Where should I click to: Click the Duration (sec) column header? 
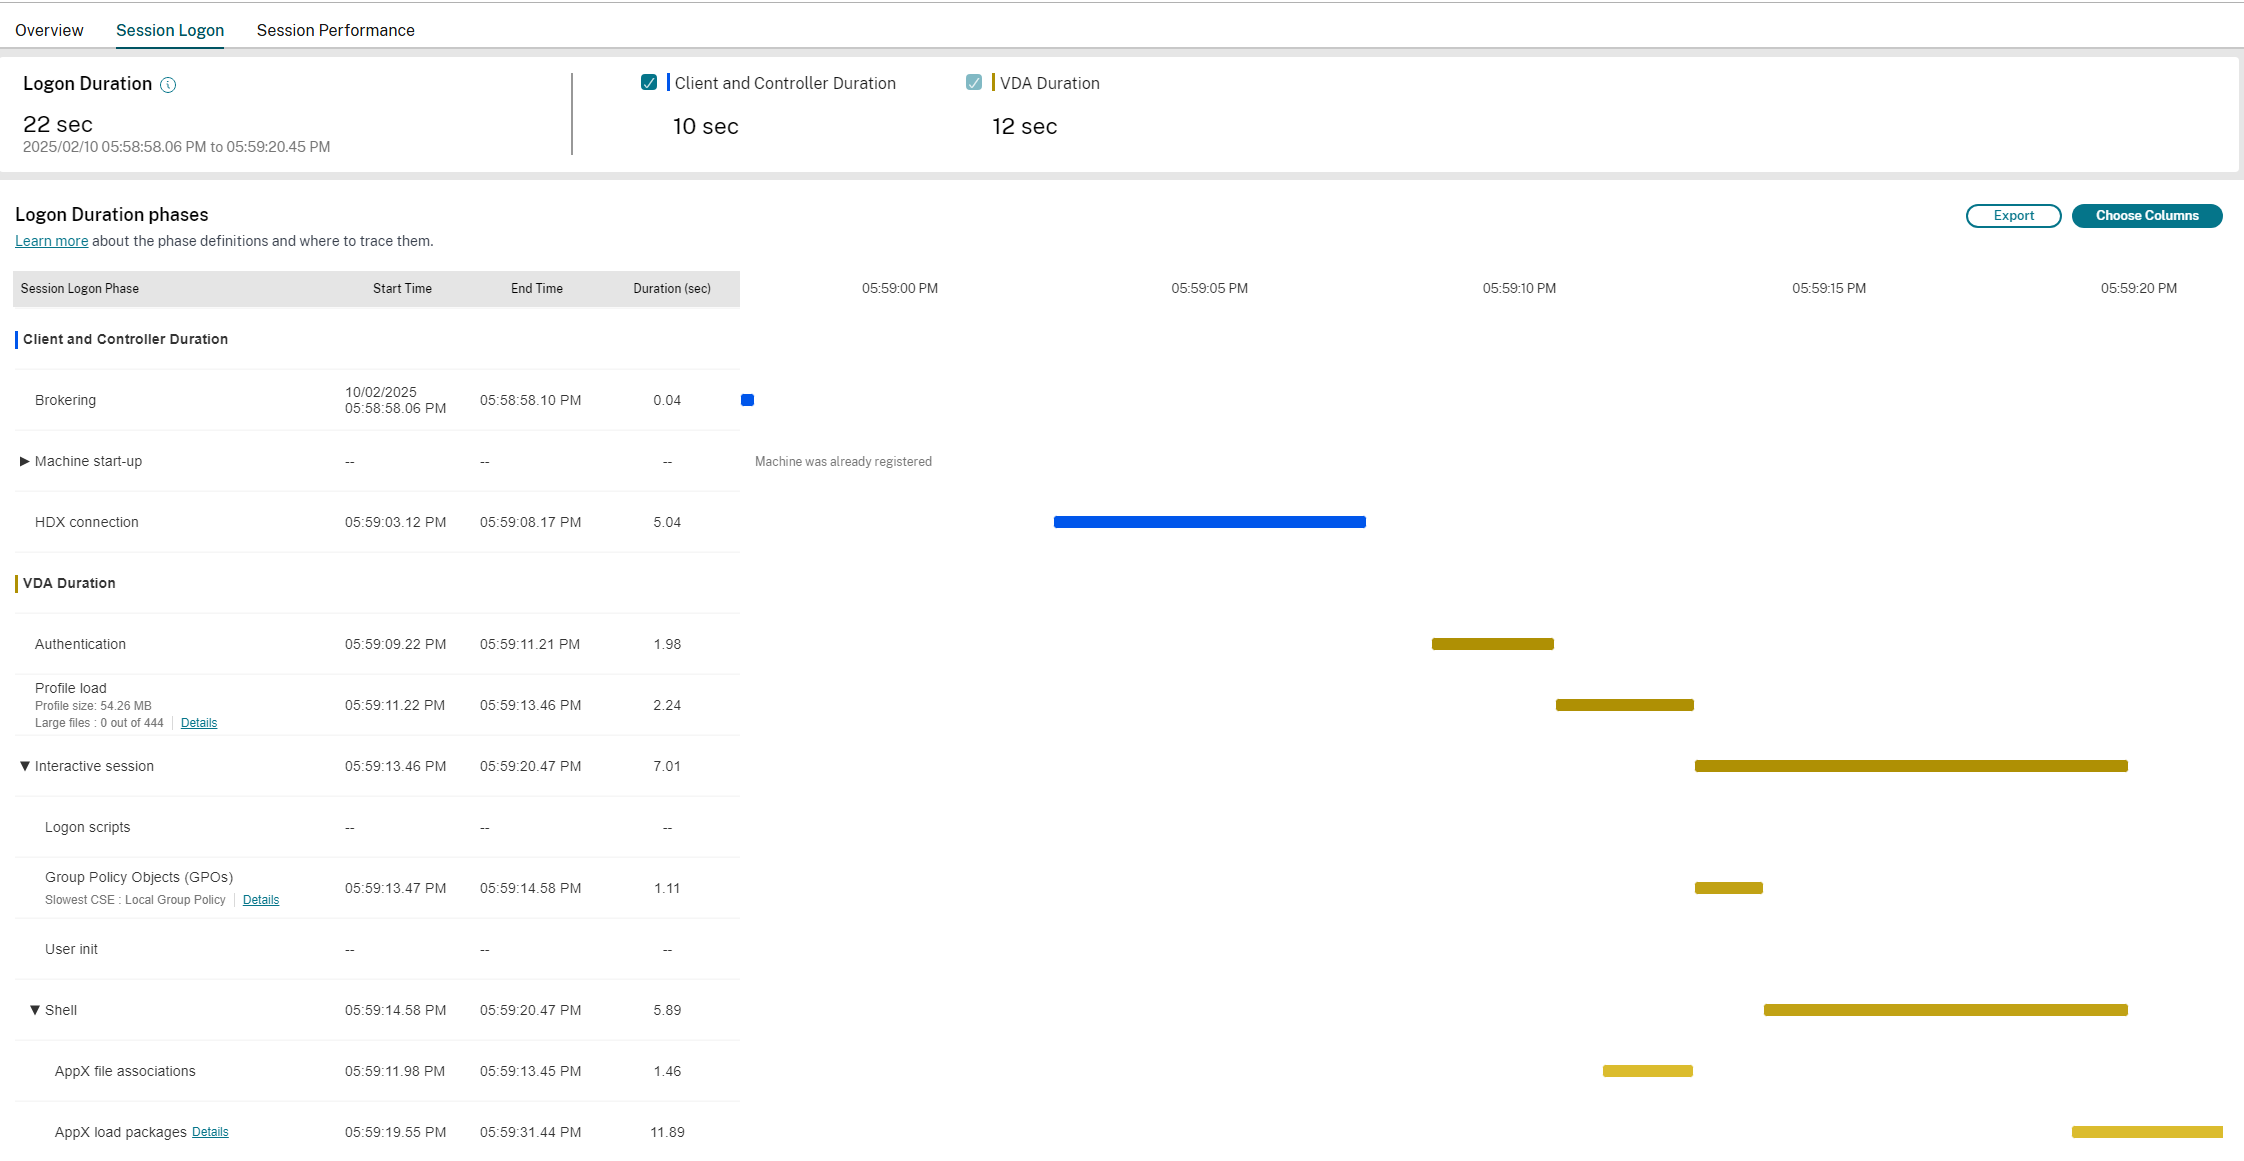671,289
